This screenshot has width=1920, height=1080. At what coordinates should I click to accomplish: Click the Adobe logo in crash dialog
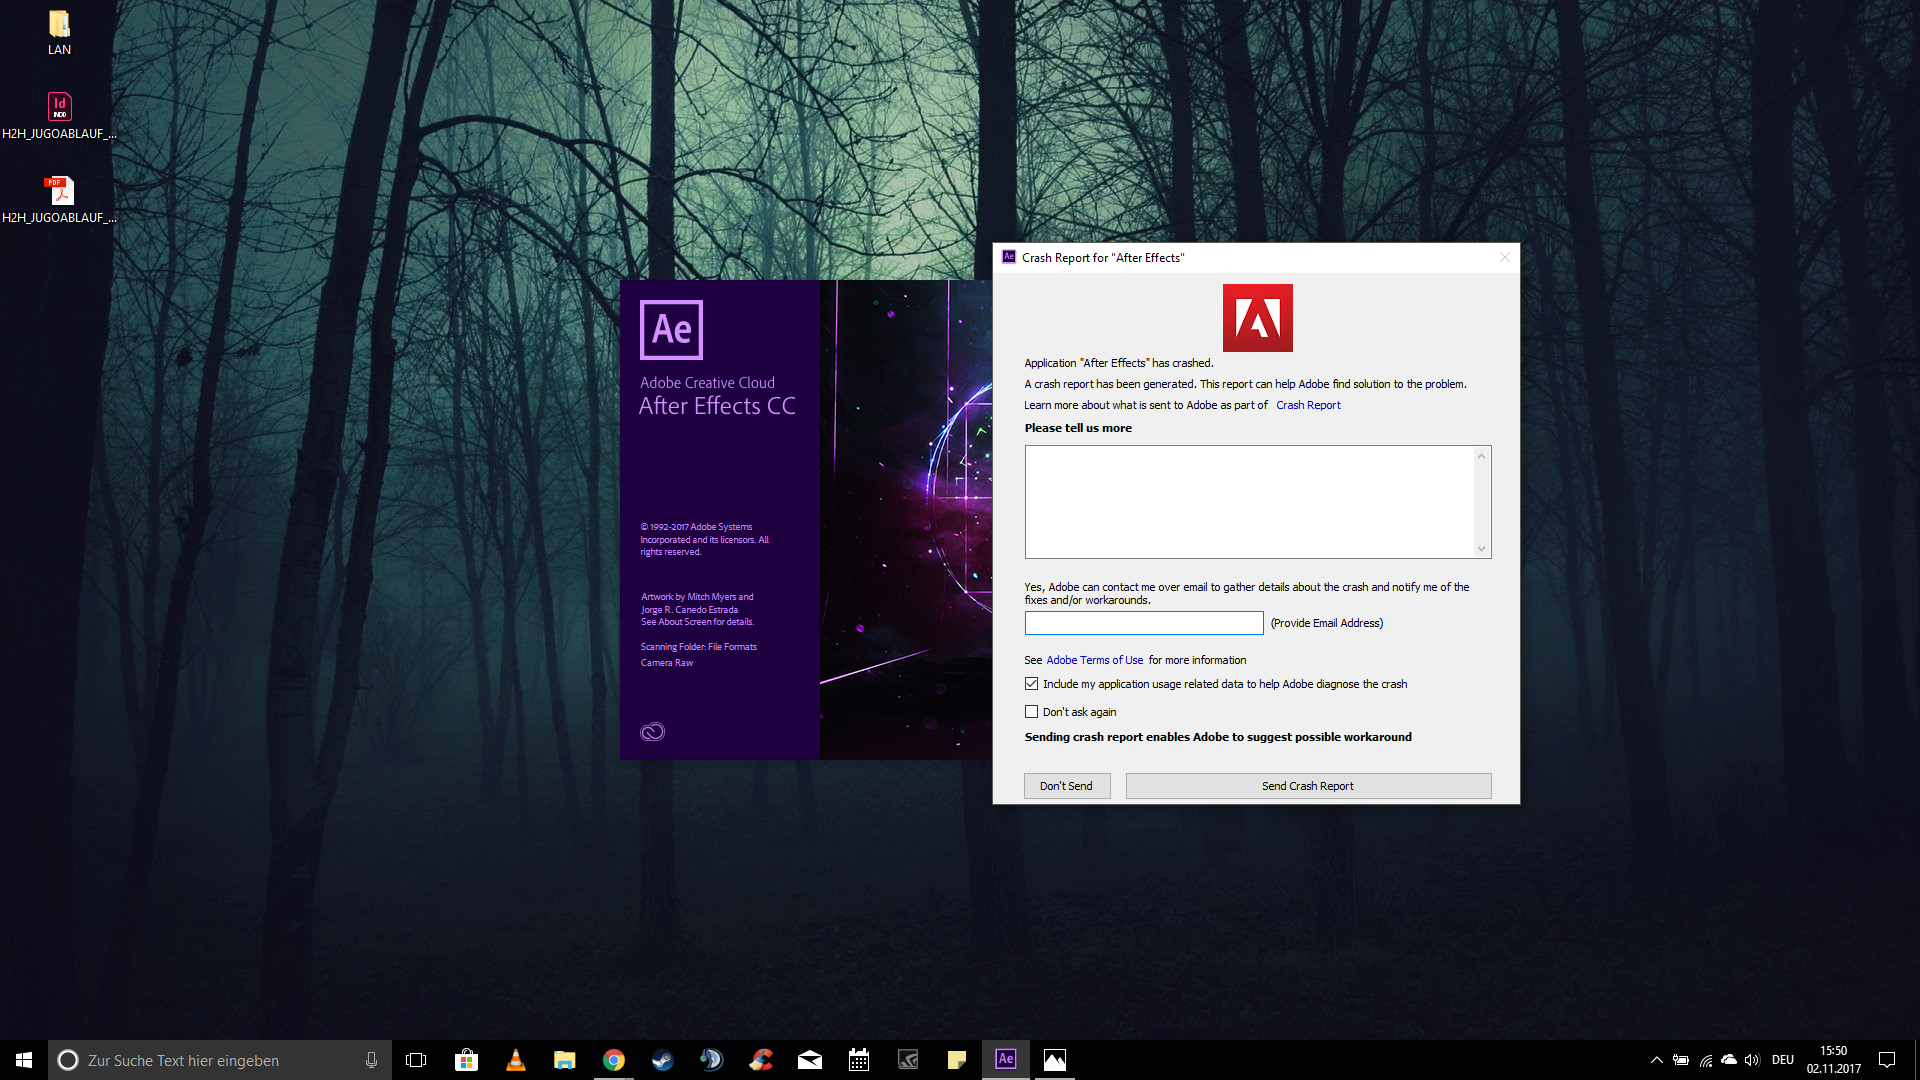[x=1257, y=318]
